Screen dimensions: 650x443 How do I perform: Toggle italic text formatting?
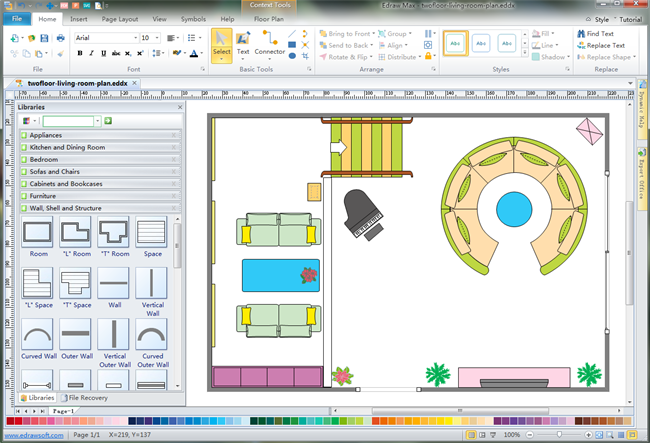tap(92, 53)
